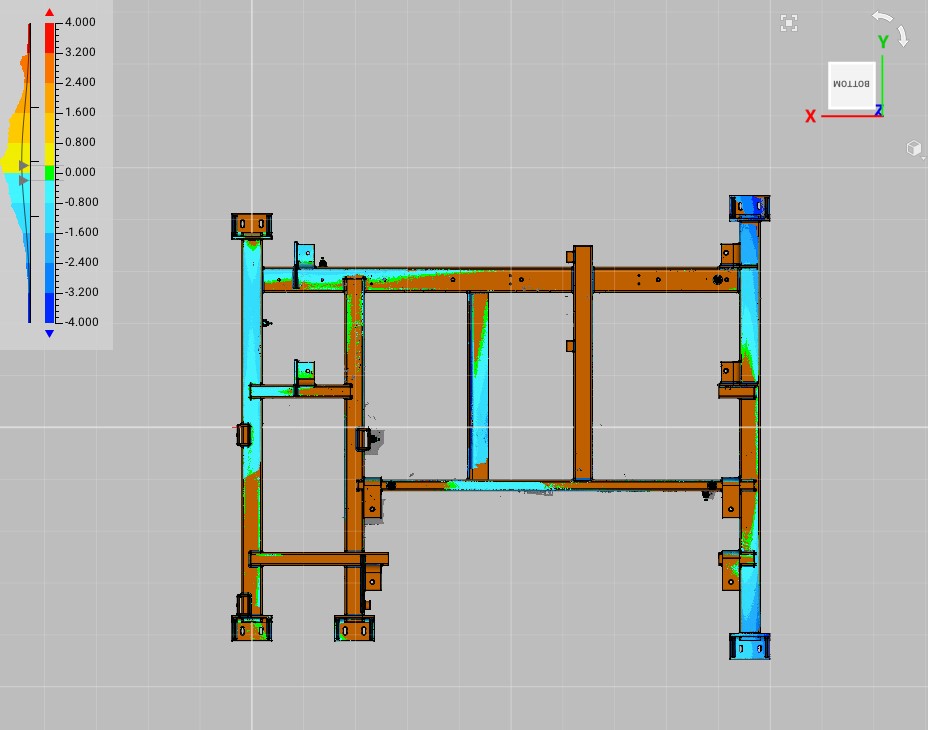
Task: Click the -3.200 scale value
Action: click(x=81, y=292)
